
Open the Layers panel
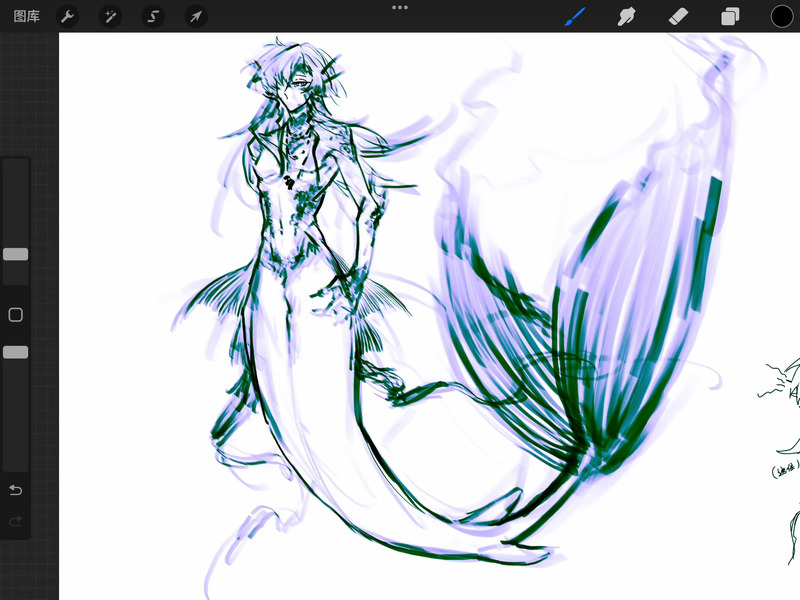coord(730,16)
